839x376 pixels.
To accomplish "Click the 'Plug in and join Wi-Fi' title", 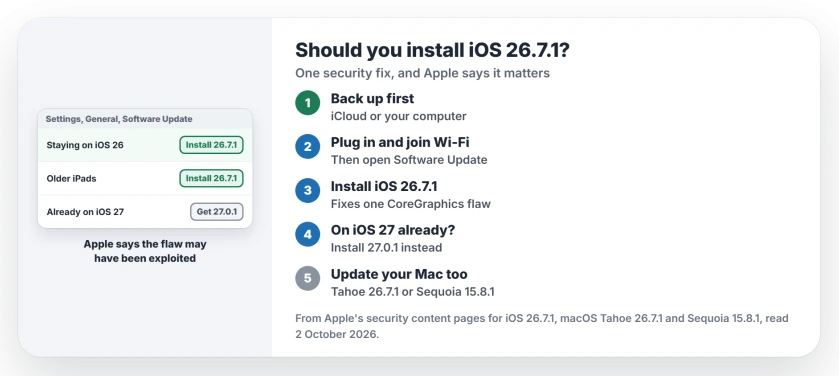I will click(400, 142).
